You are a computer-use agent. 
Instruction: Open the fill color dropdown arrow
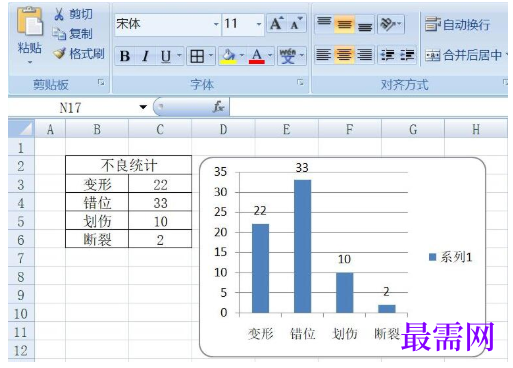pyautogui.click(x=242, y=55)
